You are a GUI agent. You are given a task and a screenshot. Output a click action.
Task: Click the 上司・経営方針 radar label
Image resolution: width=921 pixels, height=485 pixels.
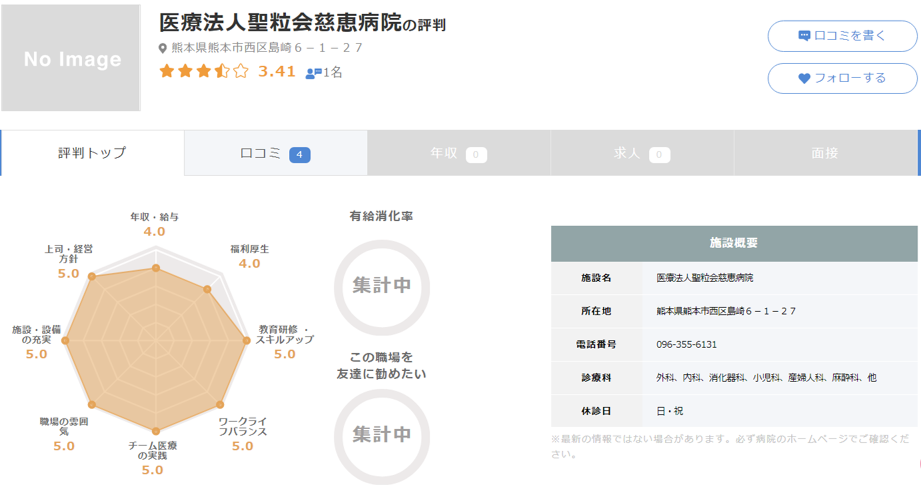coord(69,254)
